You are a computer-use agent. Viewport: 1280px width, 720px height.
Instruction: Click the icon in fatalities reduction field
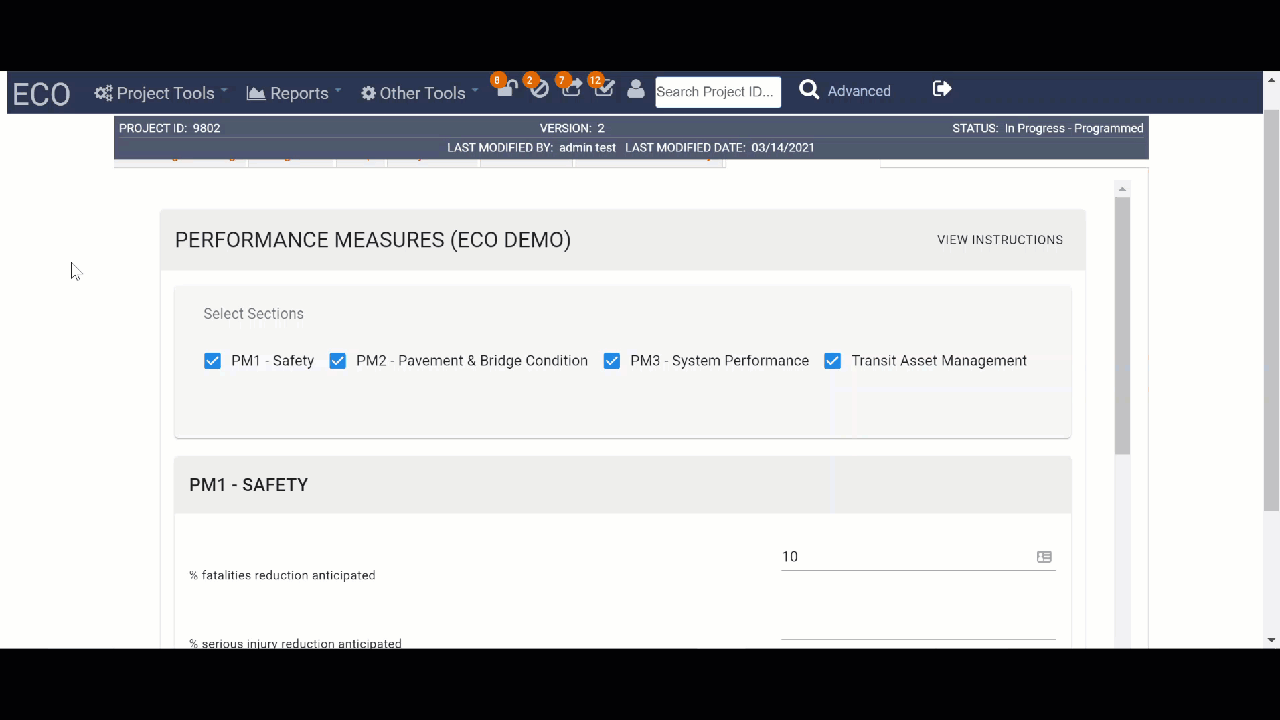[x=1044, y=557]
